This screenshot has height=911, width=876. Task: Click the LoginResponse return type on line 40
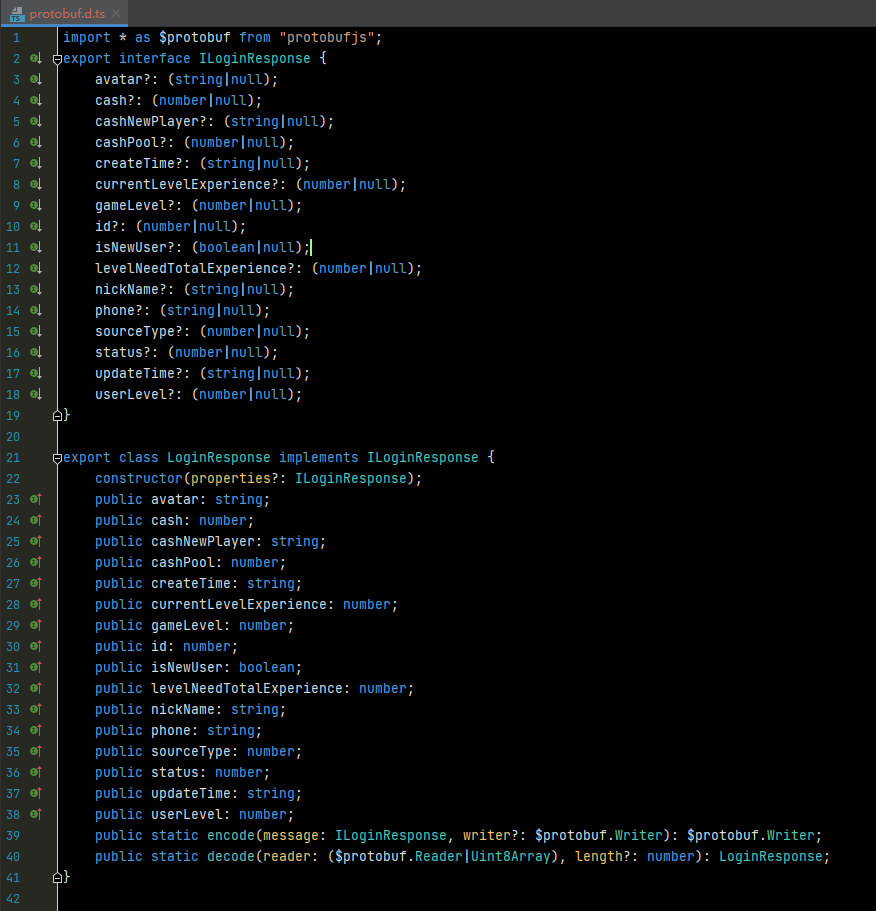tap(770, 856)
